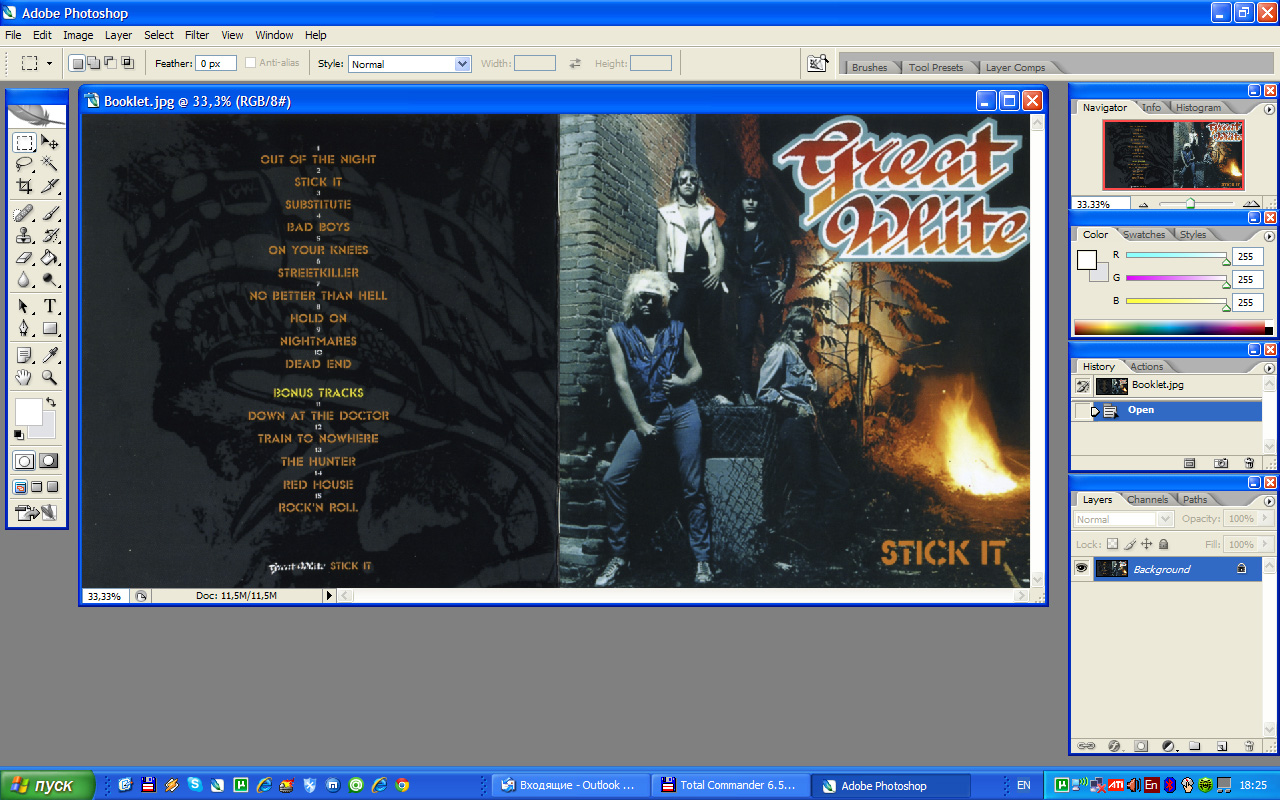Image resolution: width=1280 pixels, height=800 pixels.
Task: Switch to Total Commander in taskbar
Action: (x=729, y=785)
